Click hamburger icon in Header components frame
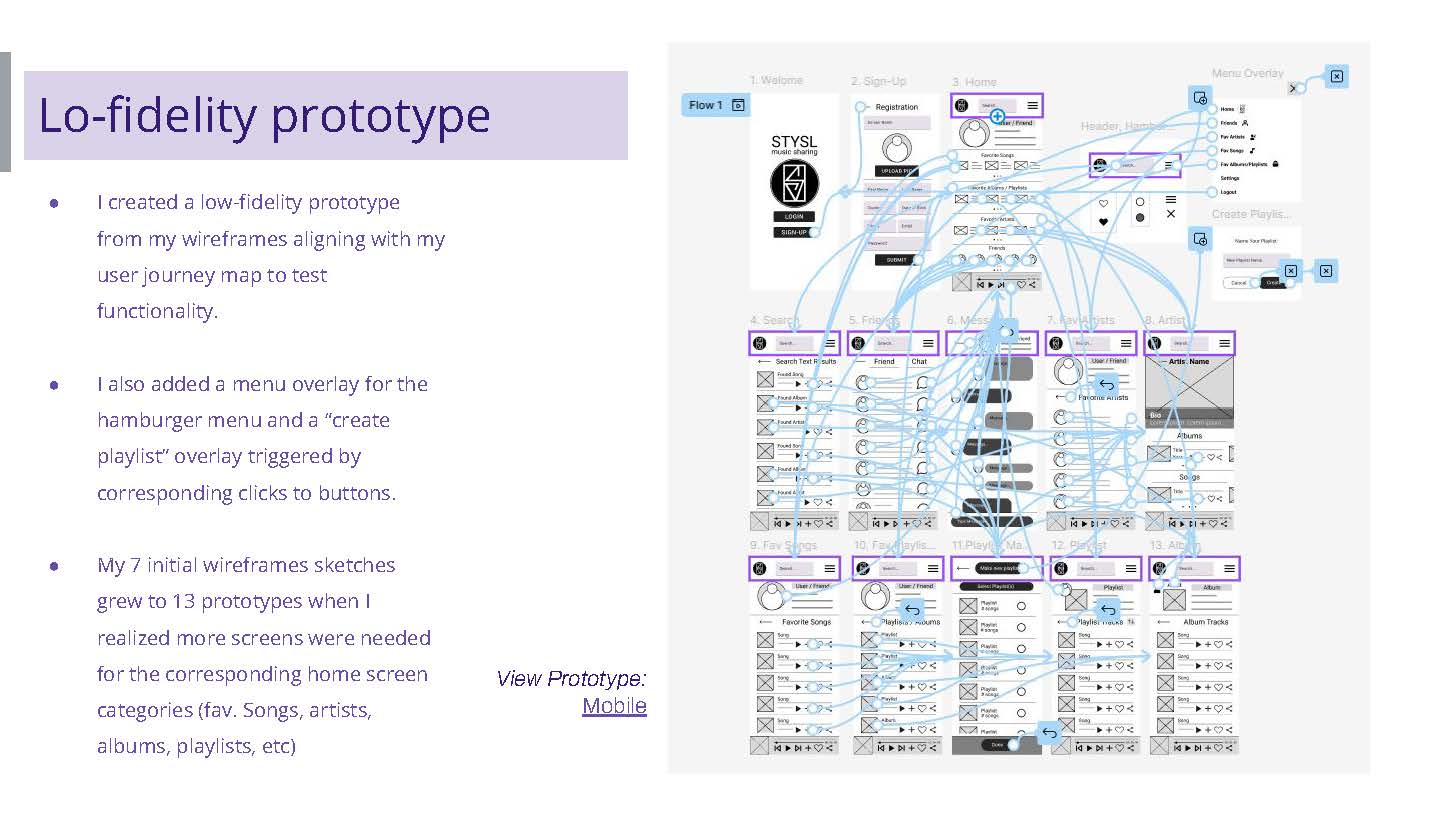The width and height of the screenshot is (1450, 816). pos(1171,199)
